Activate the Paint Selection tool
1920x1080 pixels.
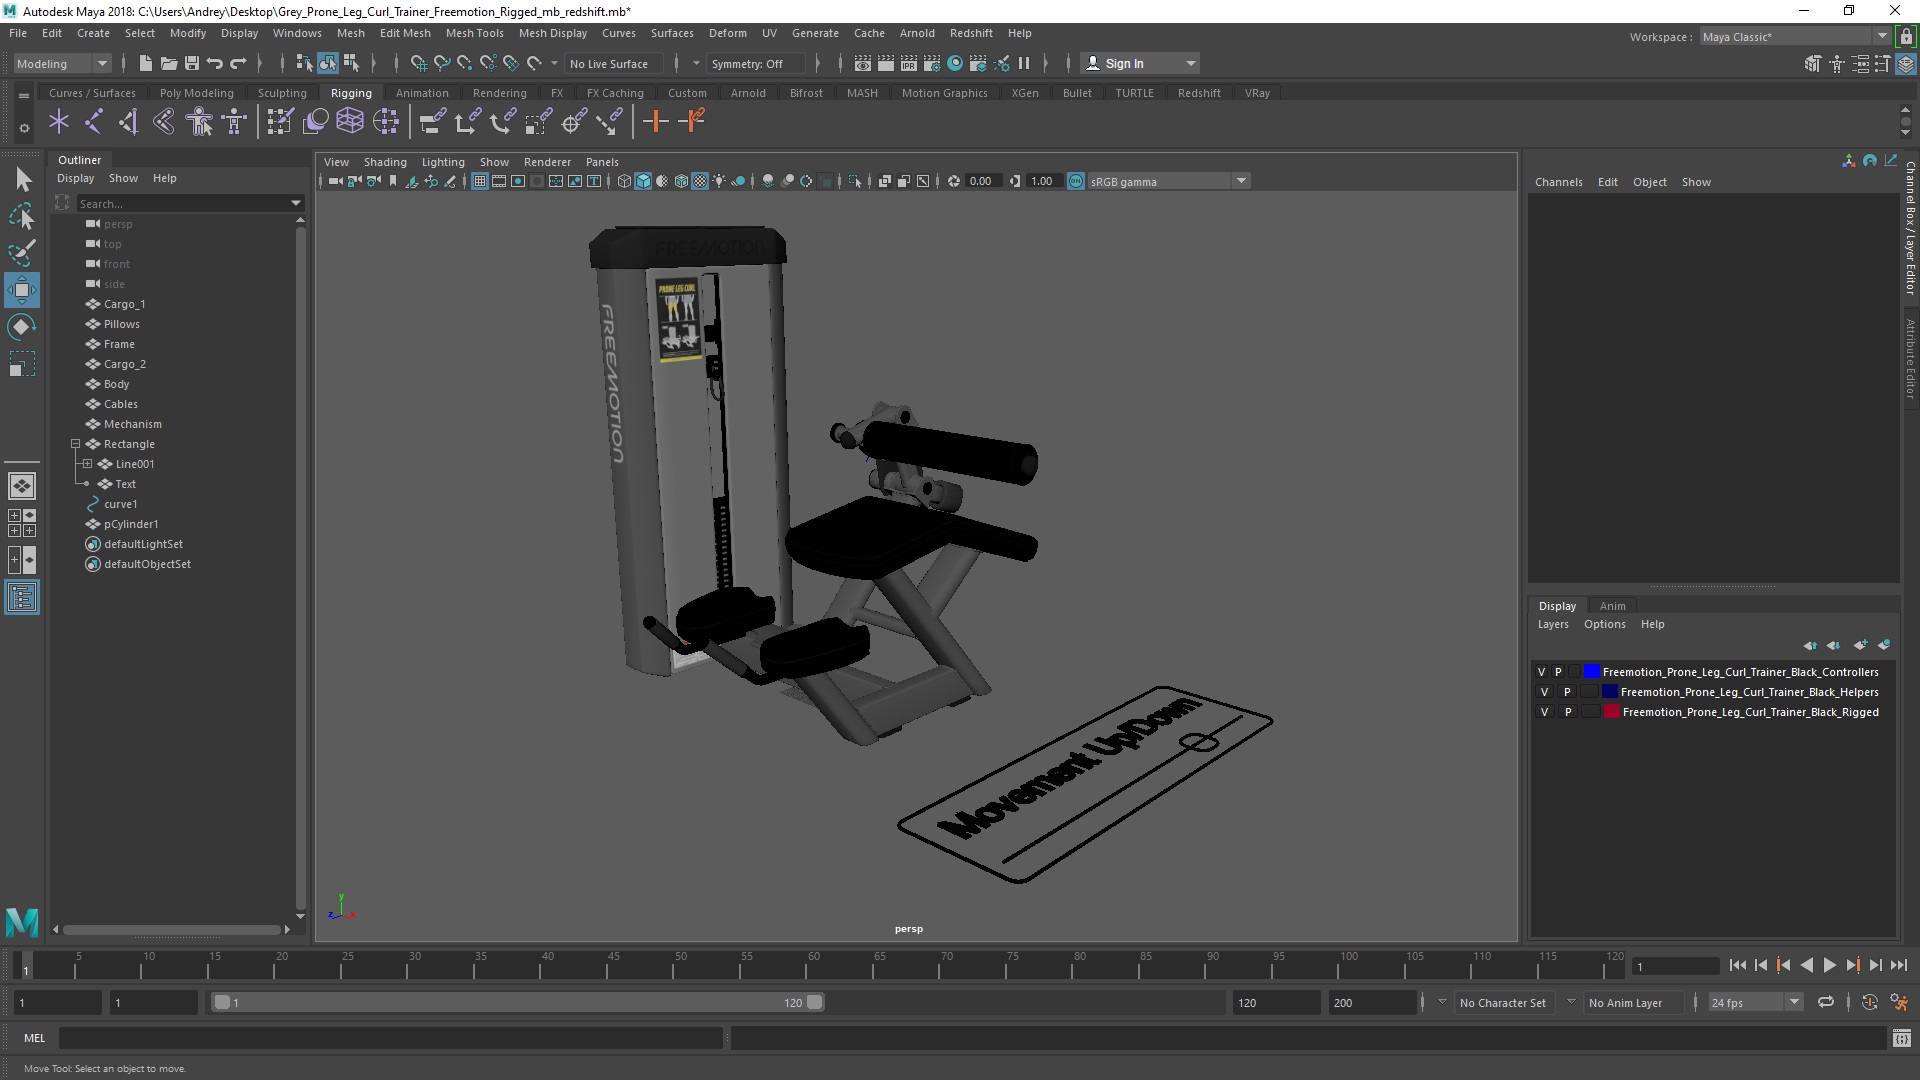click(22, 253)
